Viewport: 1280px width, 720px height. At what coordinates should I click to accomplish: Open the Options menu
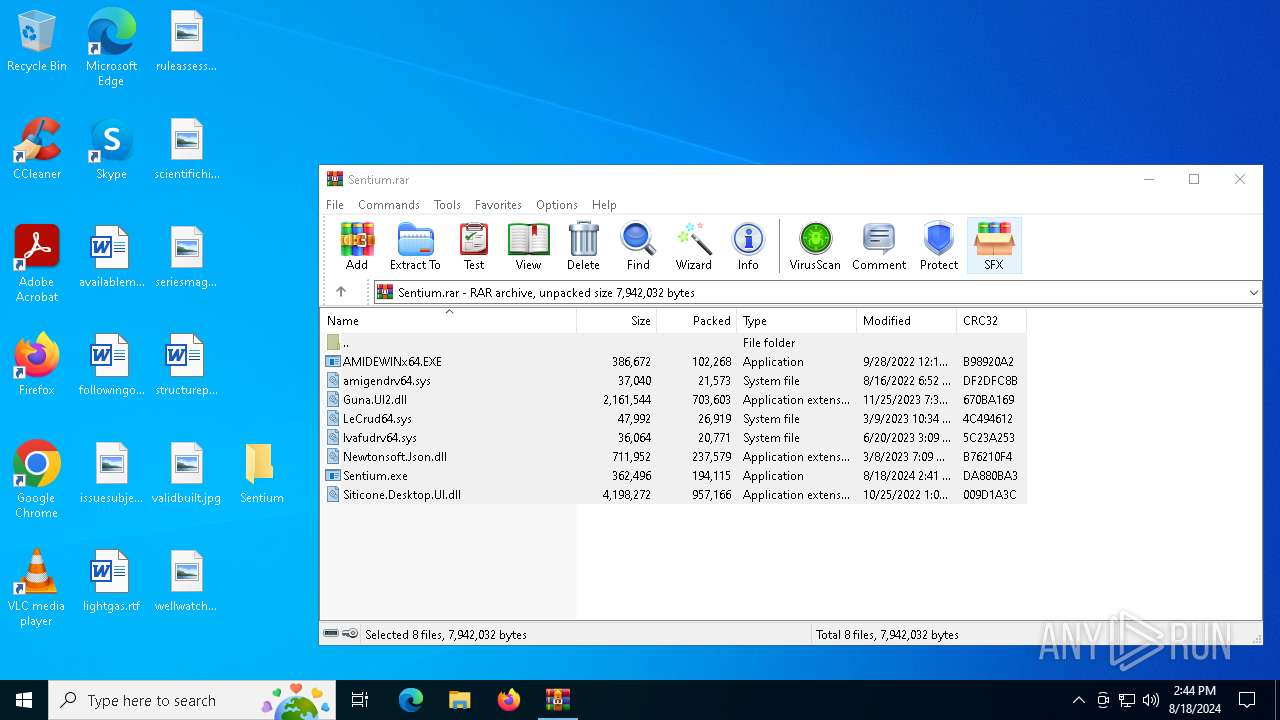click(557, 204)
